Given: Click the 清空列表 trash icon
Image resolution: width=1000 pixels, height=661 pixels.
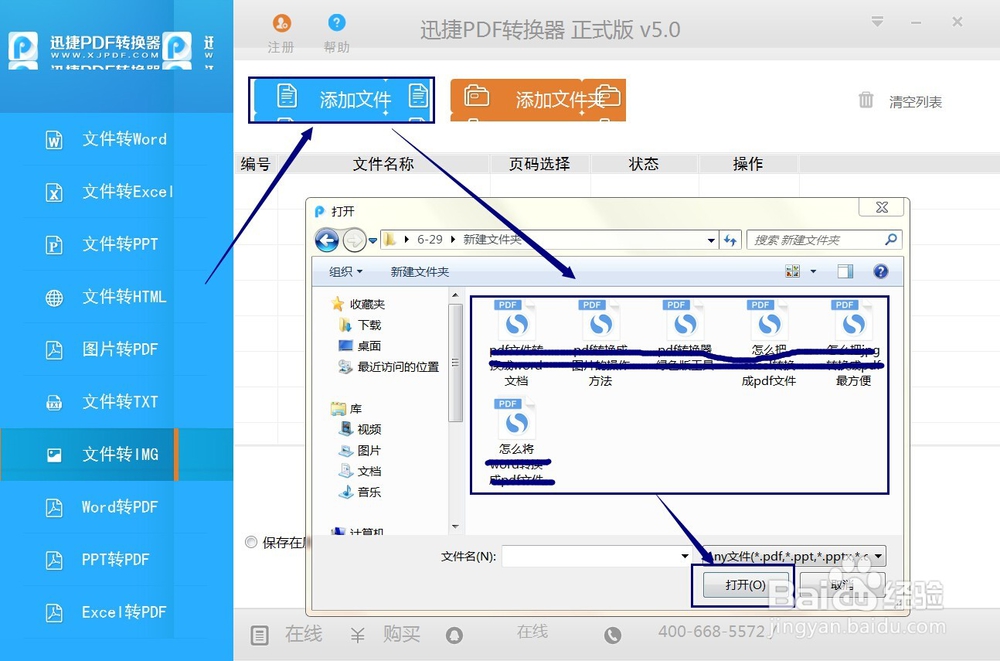Looking at the screenshot, I should point(865,100).
